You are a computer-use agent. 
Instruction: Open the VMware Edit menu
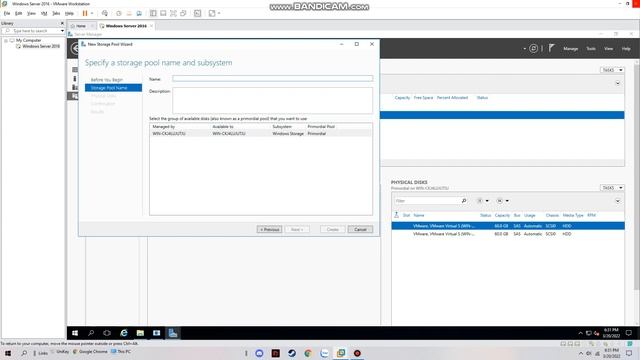[x=18, y=13]
